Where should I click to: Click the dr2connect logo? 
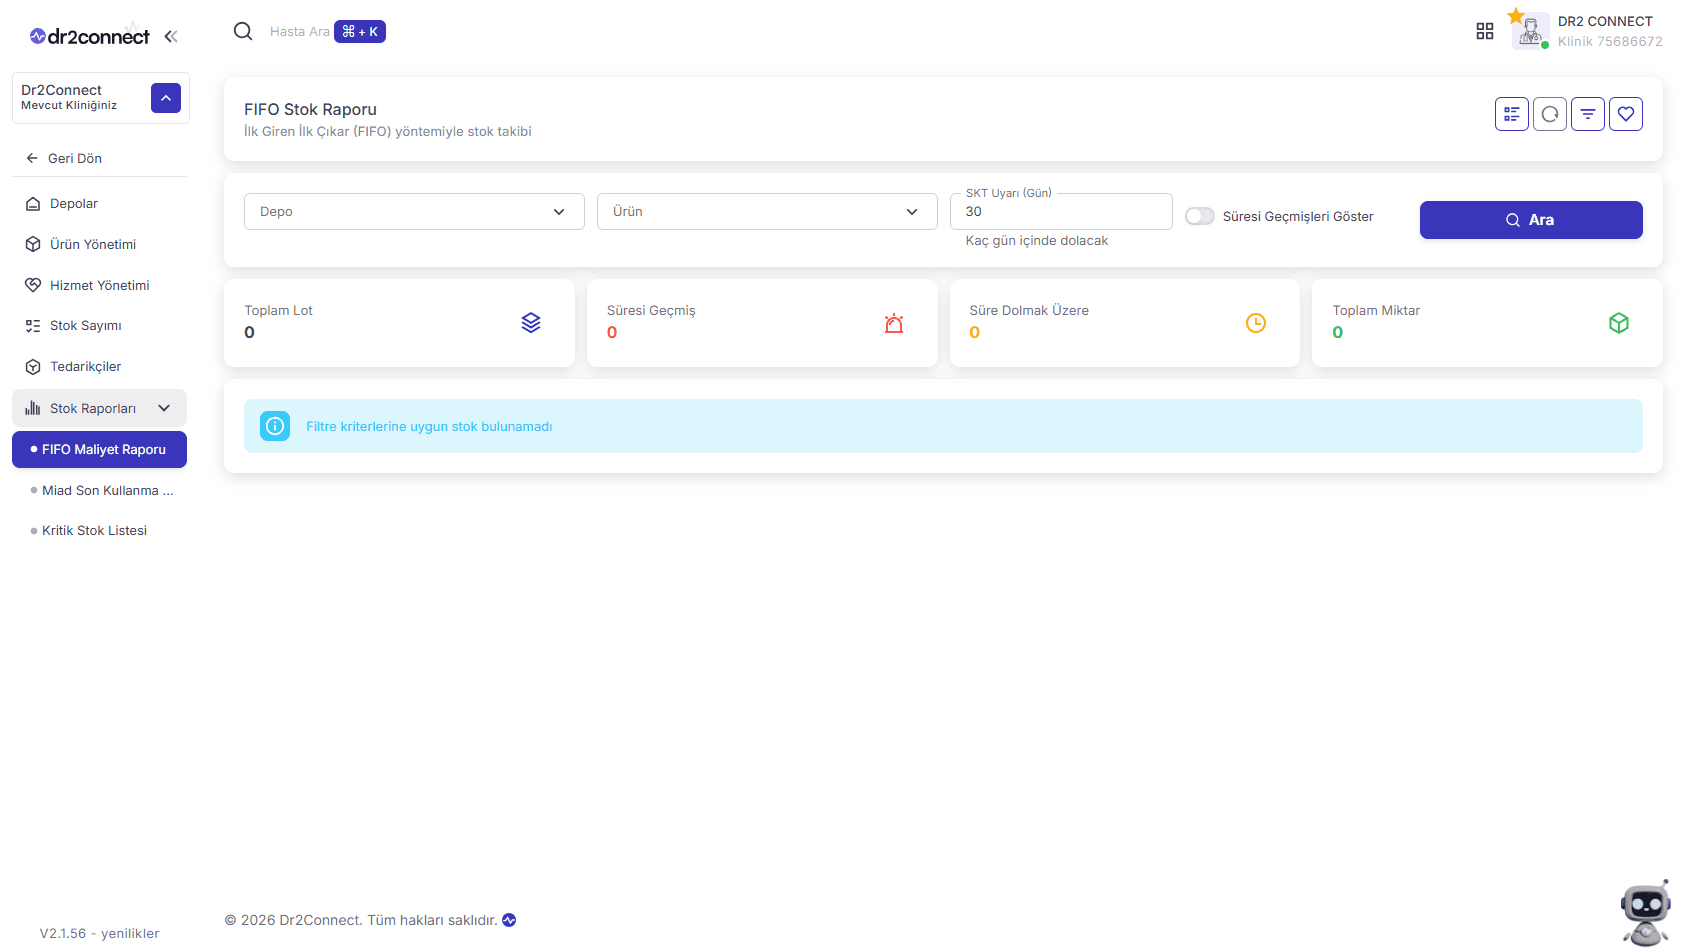pyautogui.click(x=90, y=36)
